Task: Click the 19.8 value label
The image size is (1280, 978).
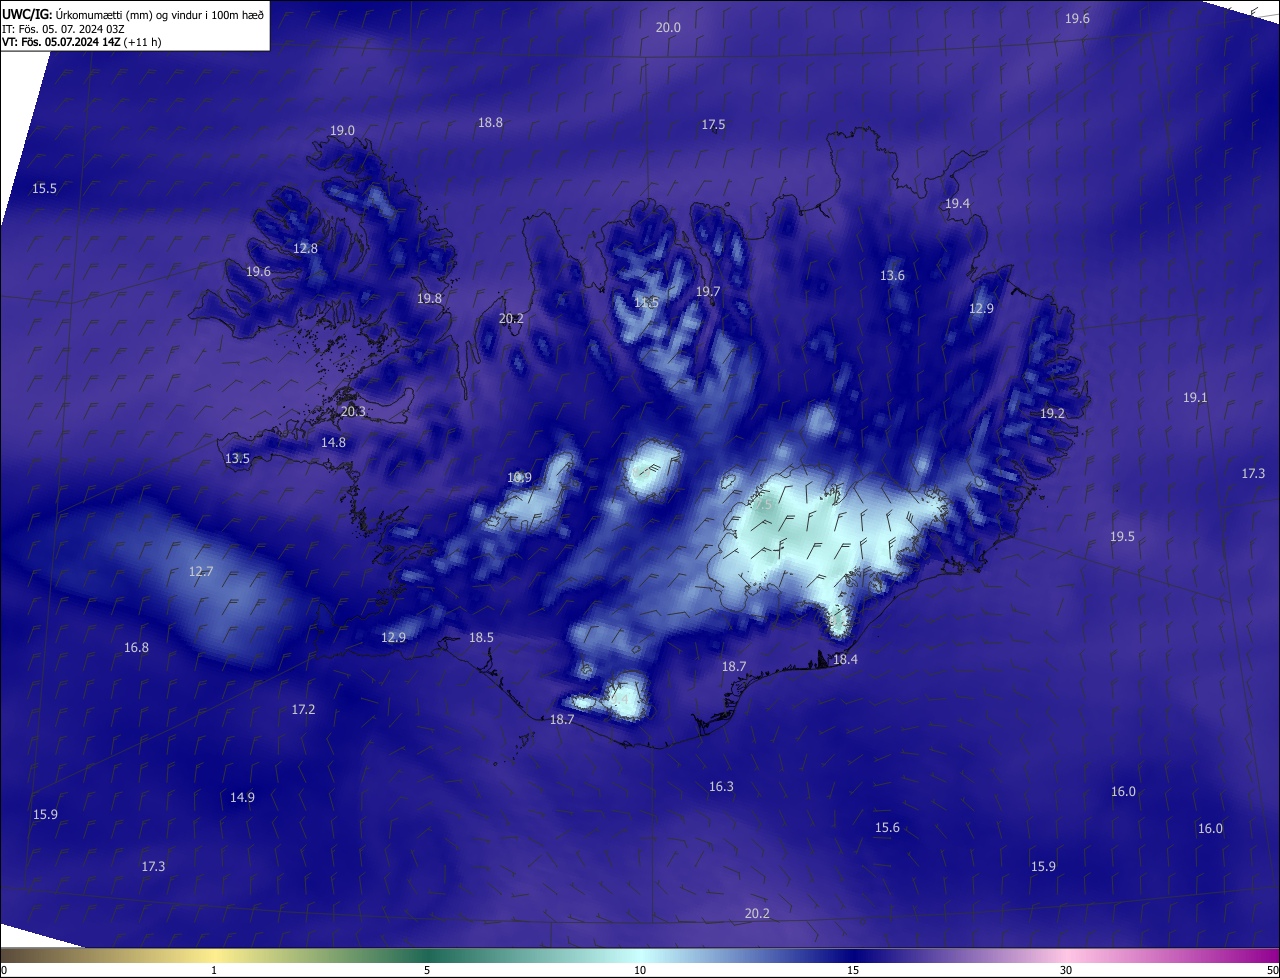Action: (429, 299)
